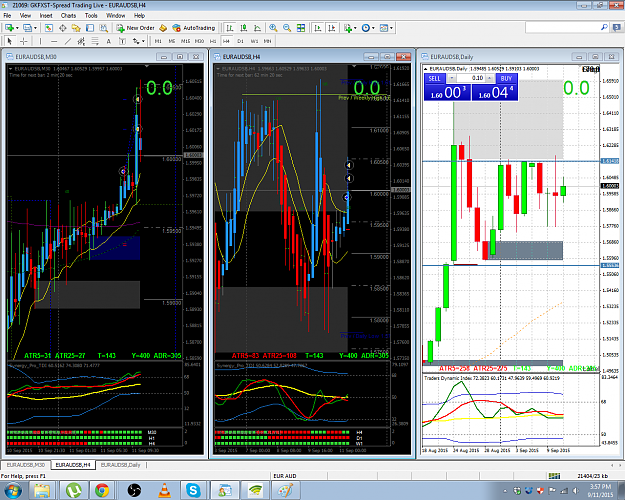
Task: Open the Indicators list icon
Action: tap(348, 28)
